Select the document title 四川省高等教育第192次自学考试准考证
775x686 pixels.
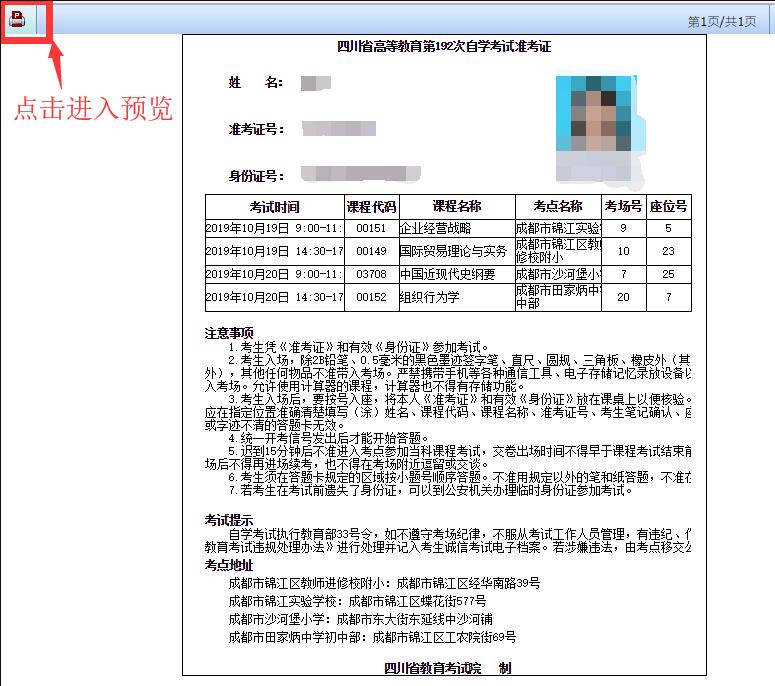[x=444, y=47]
